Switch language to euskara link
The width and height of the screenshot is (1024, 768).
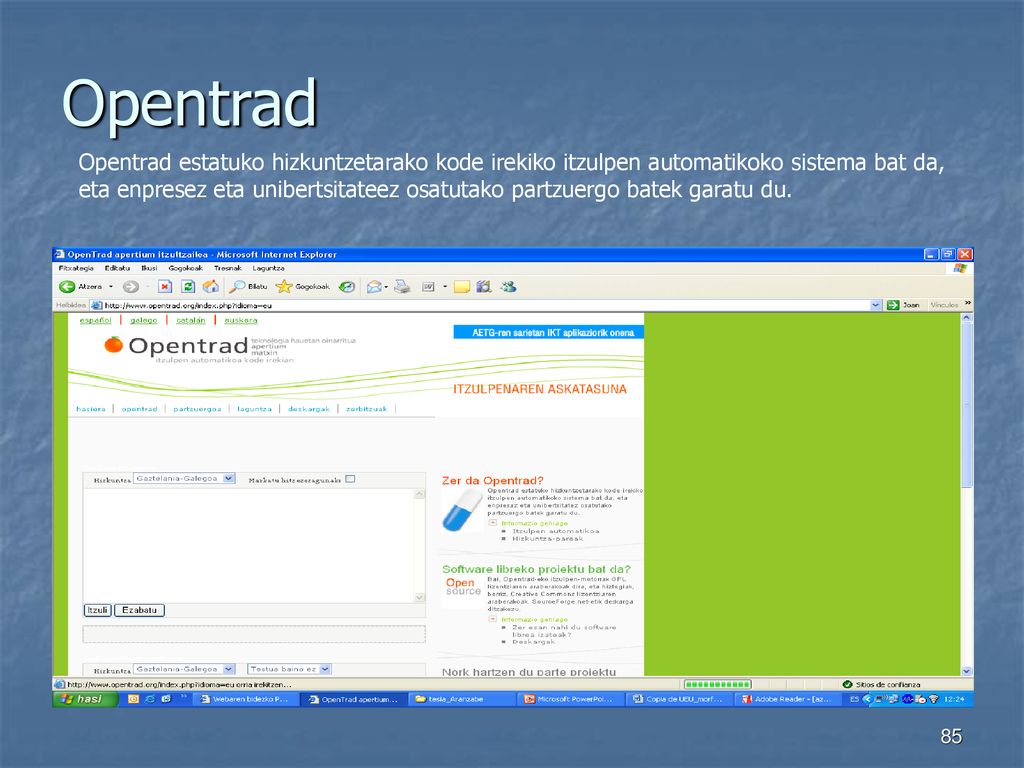pos(240,320)
